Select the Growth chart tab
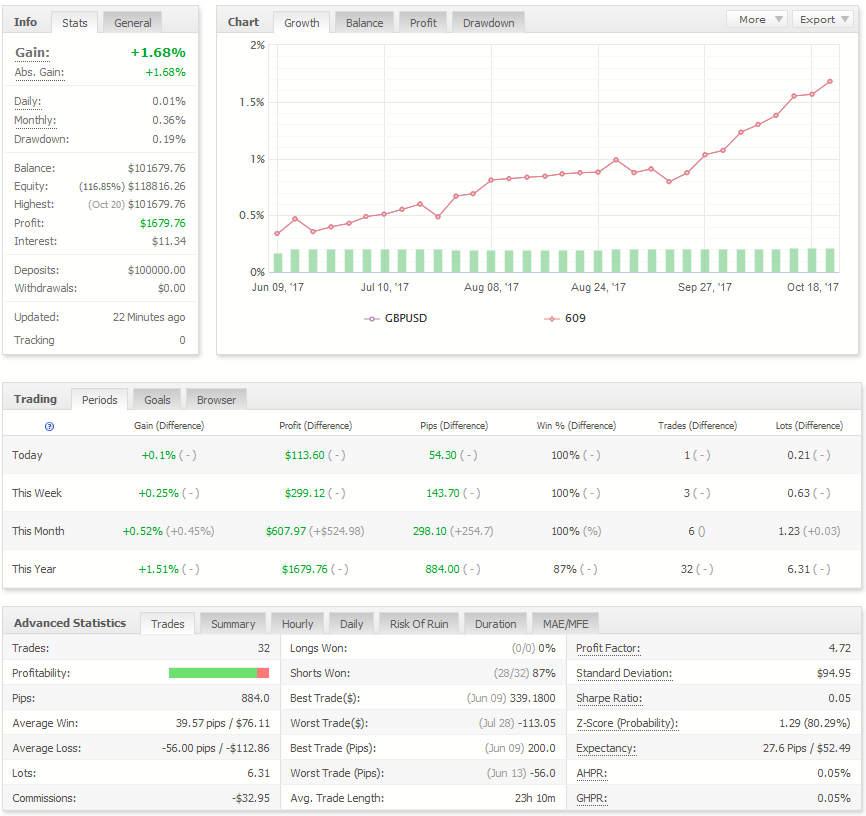The height and width of the screenshot is (816, 866). pos(302,23)
